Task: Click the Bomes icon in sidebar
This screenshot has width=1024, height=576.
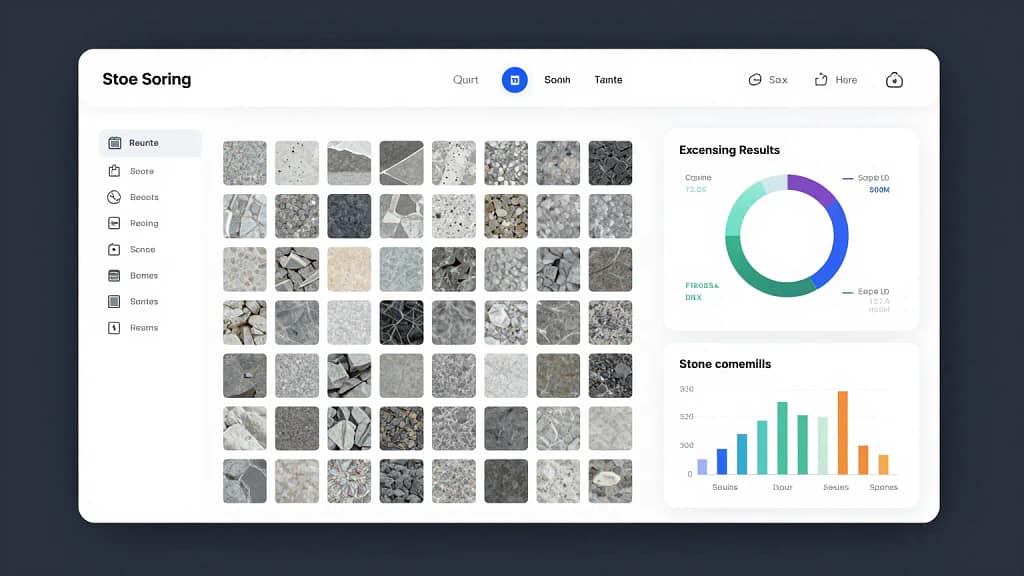Action: coord(114,275)
